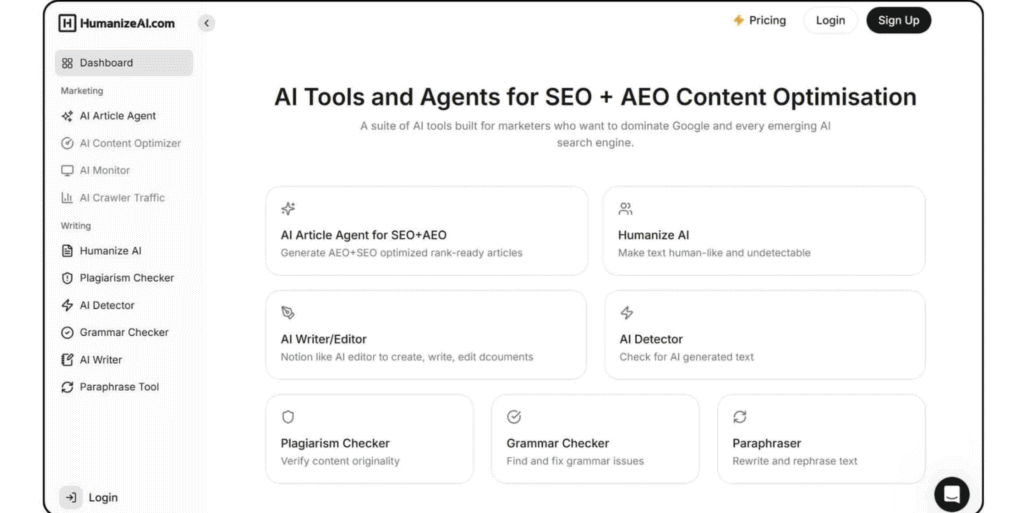Screen dimensions: 1024x513
Task: Open the chat support bubble icon
Action: tap(951, 494)
